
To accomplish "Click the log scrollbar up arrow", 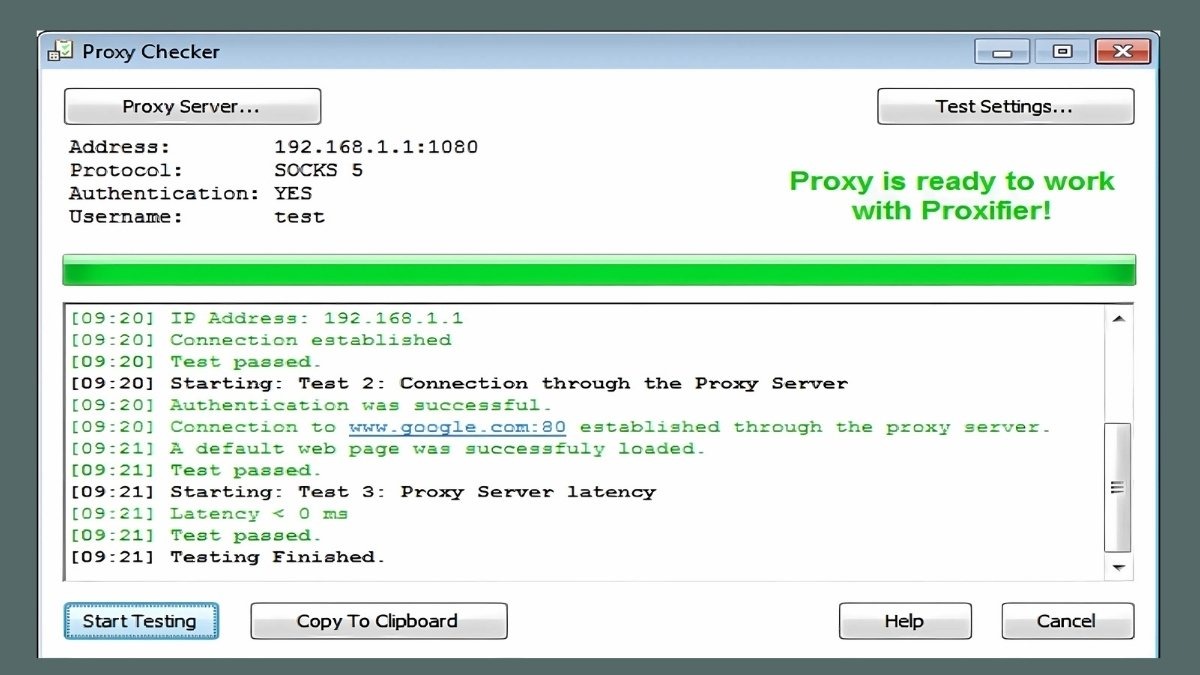I will point(1118,319).
